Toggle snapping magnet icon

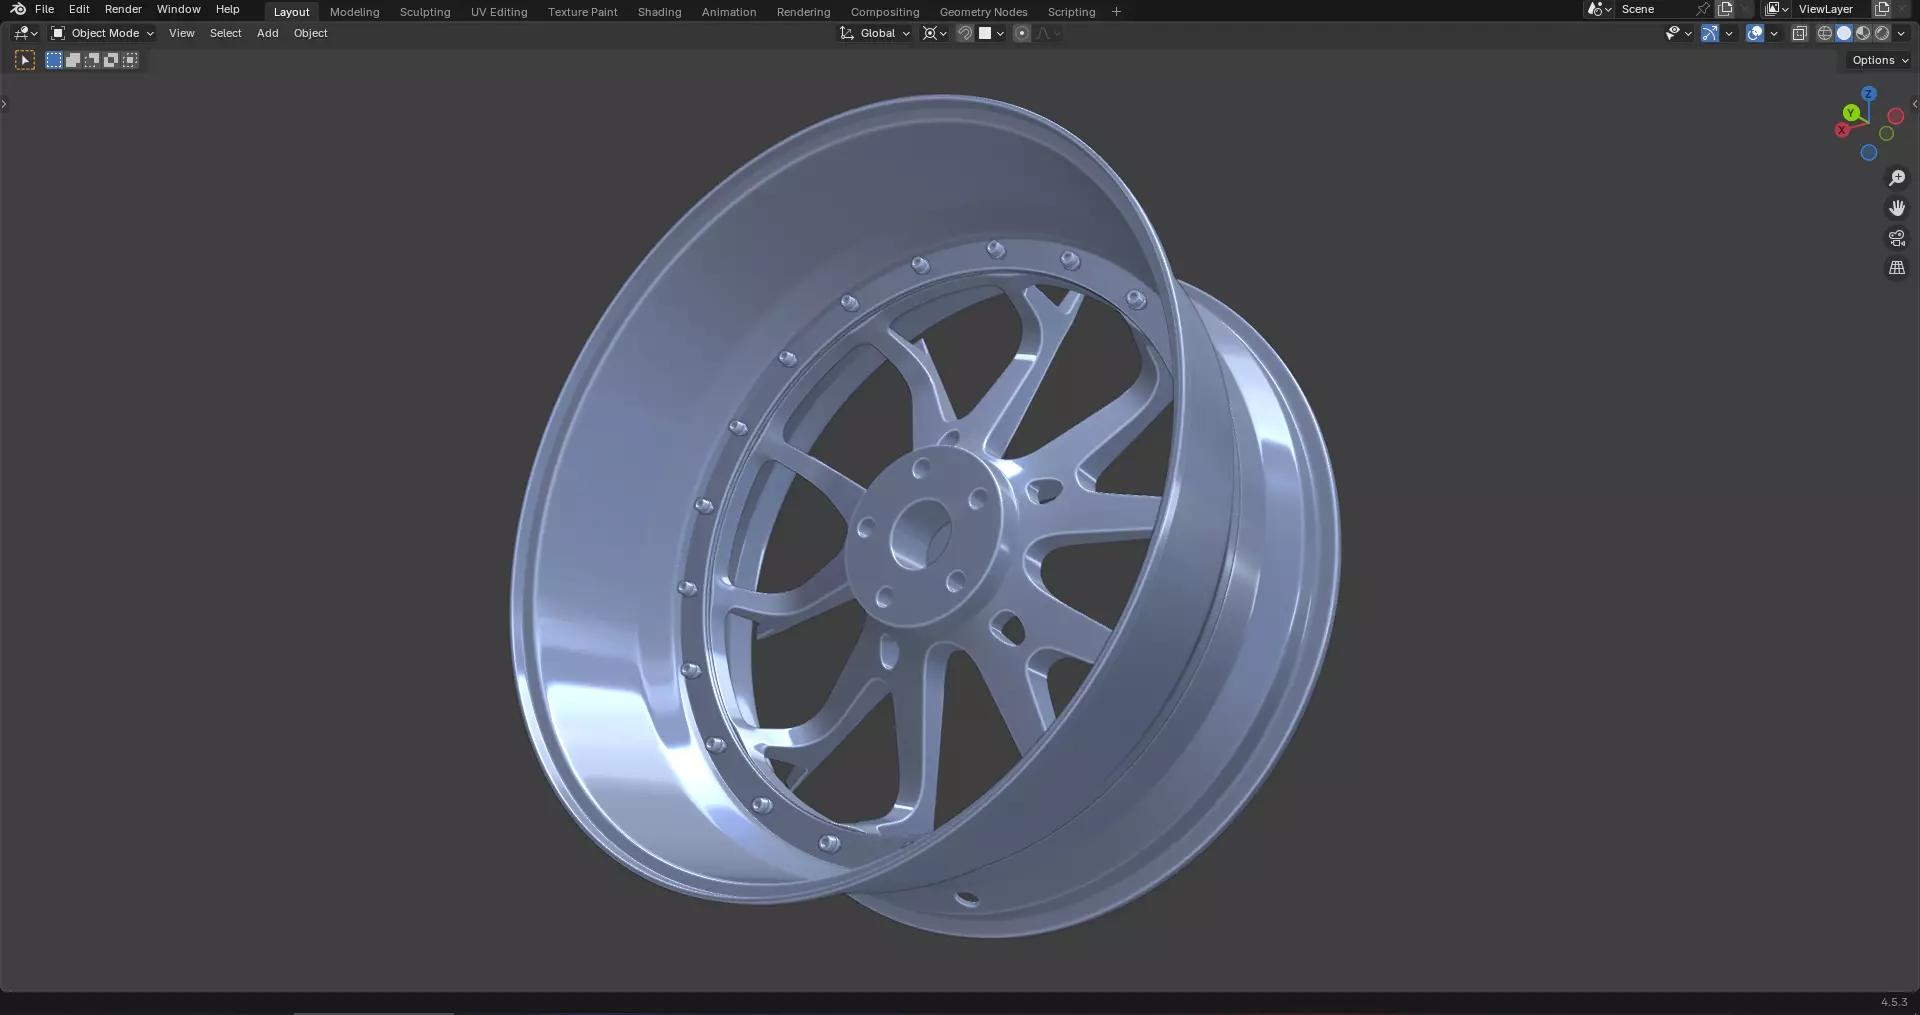[965, 33]
